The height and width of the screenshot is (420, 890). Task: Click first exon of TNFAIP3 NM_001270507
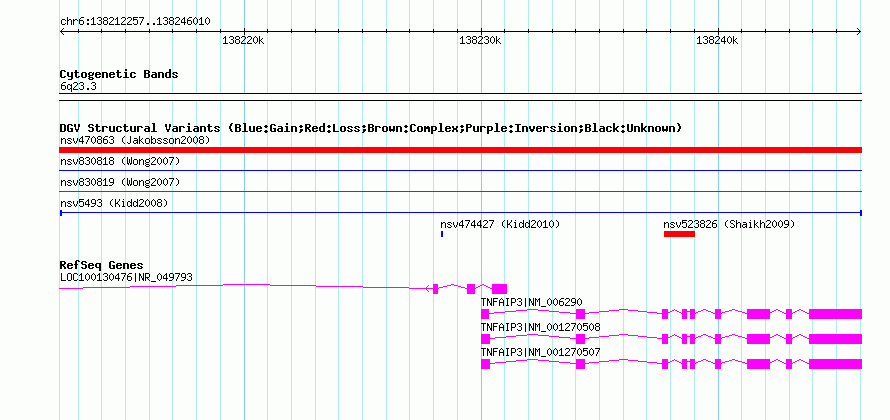tap(485, 364)
